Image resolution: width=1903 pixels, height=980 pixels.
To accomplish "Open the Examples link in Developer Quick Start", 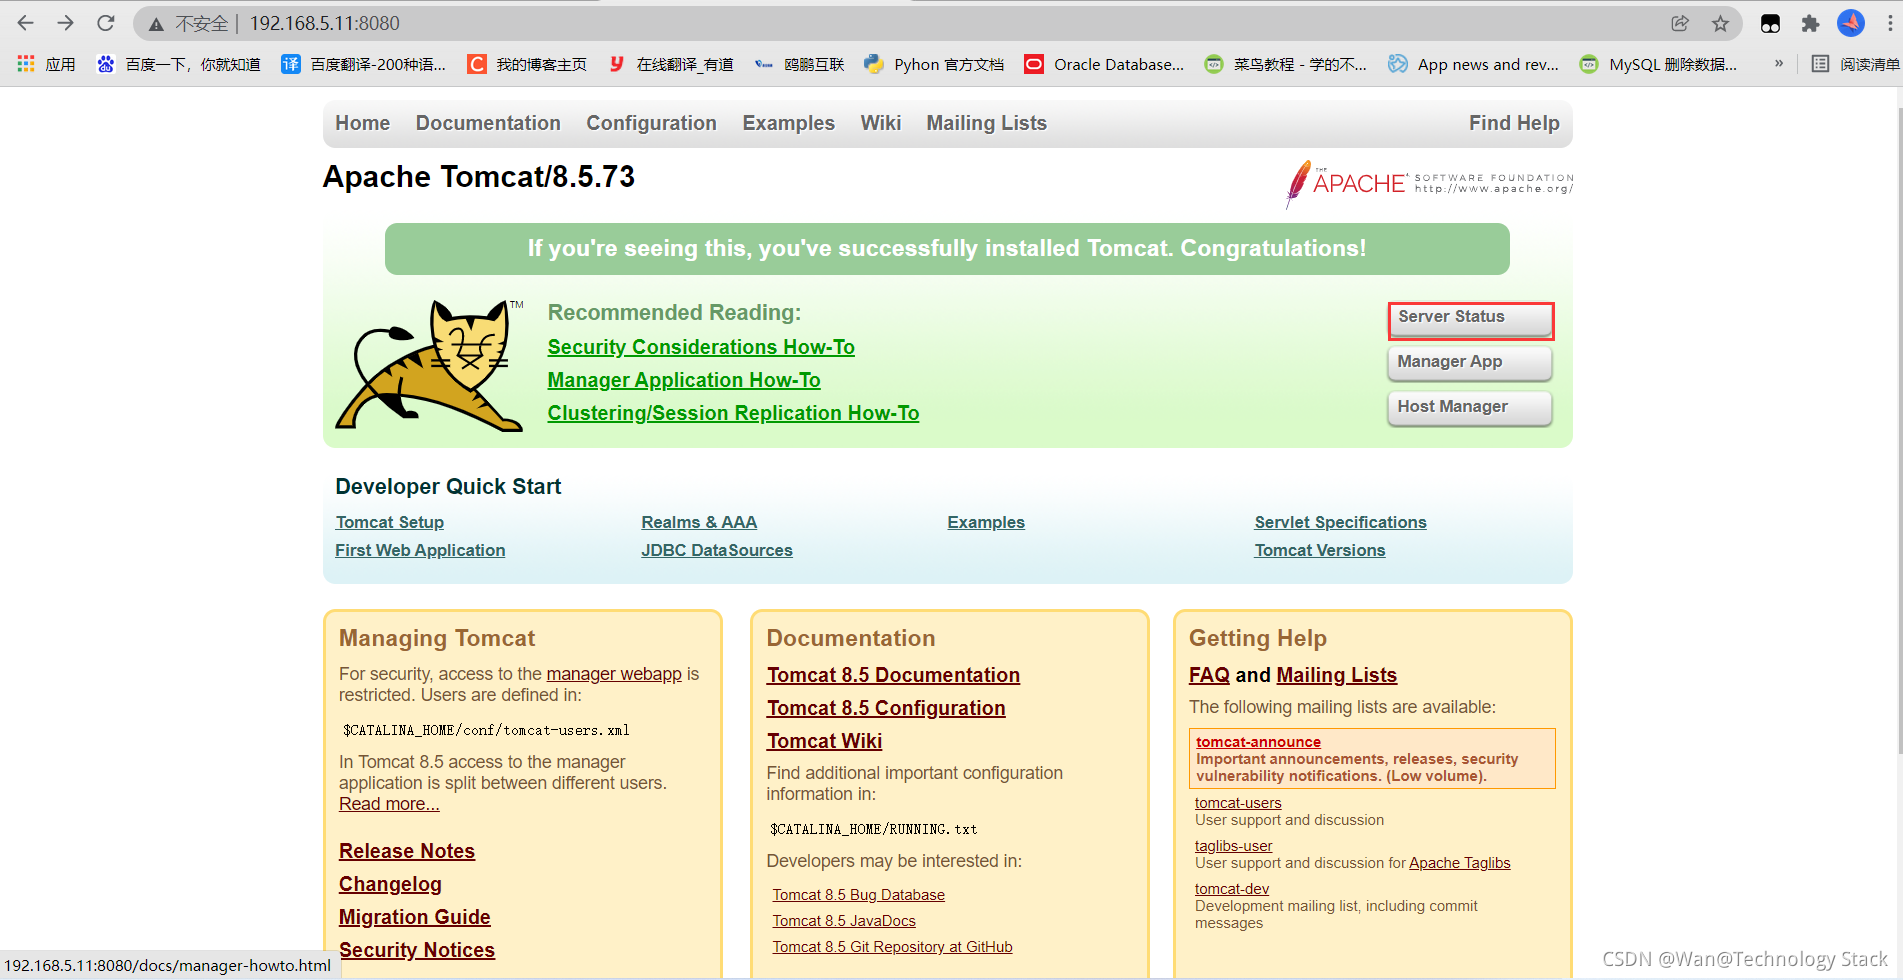I will [986, 522].
